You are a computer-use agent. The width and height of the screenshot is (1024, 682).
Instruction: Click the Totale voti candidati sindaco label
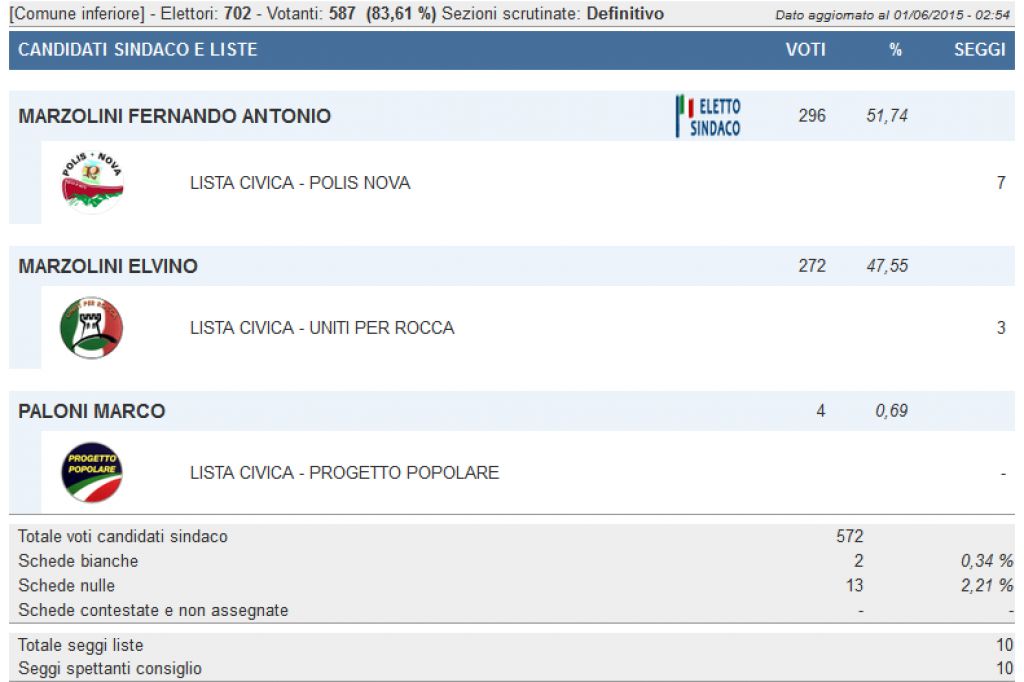click(123, 536)
